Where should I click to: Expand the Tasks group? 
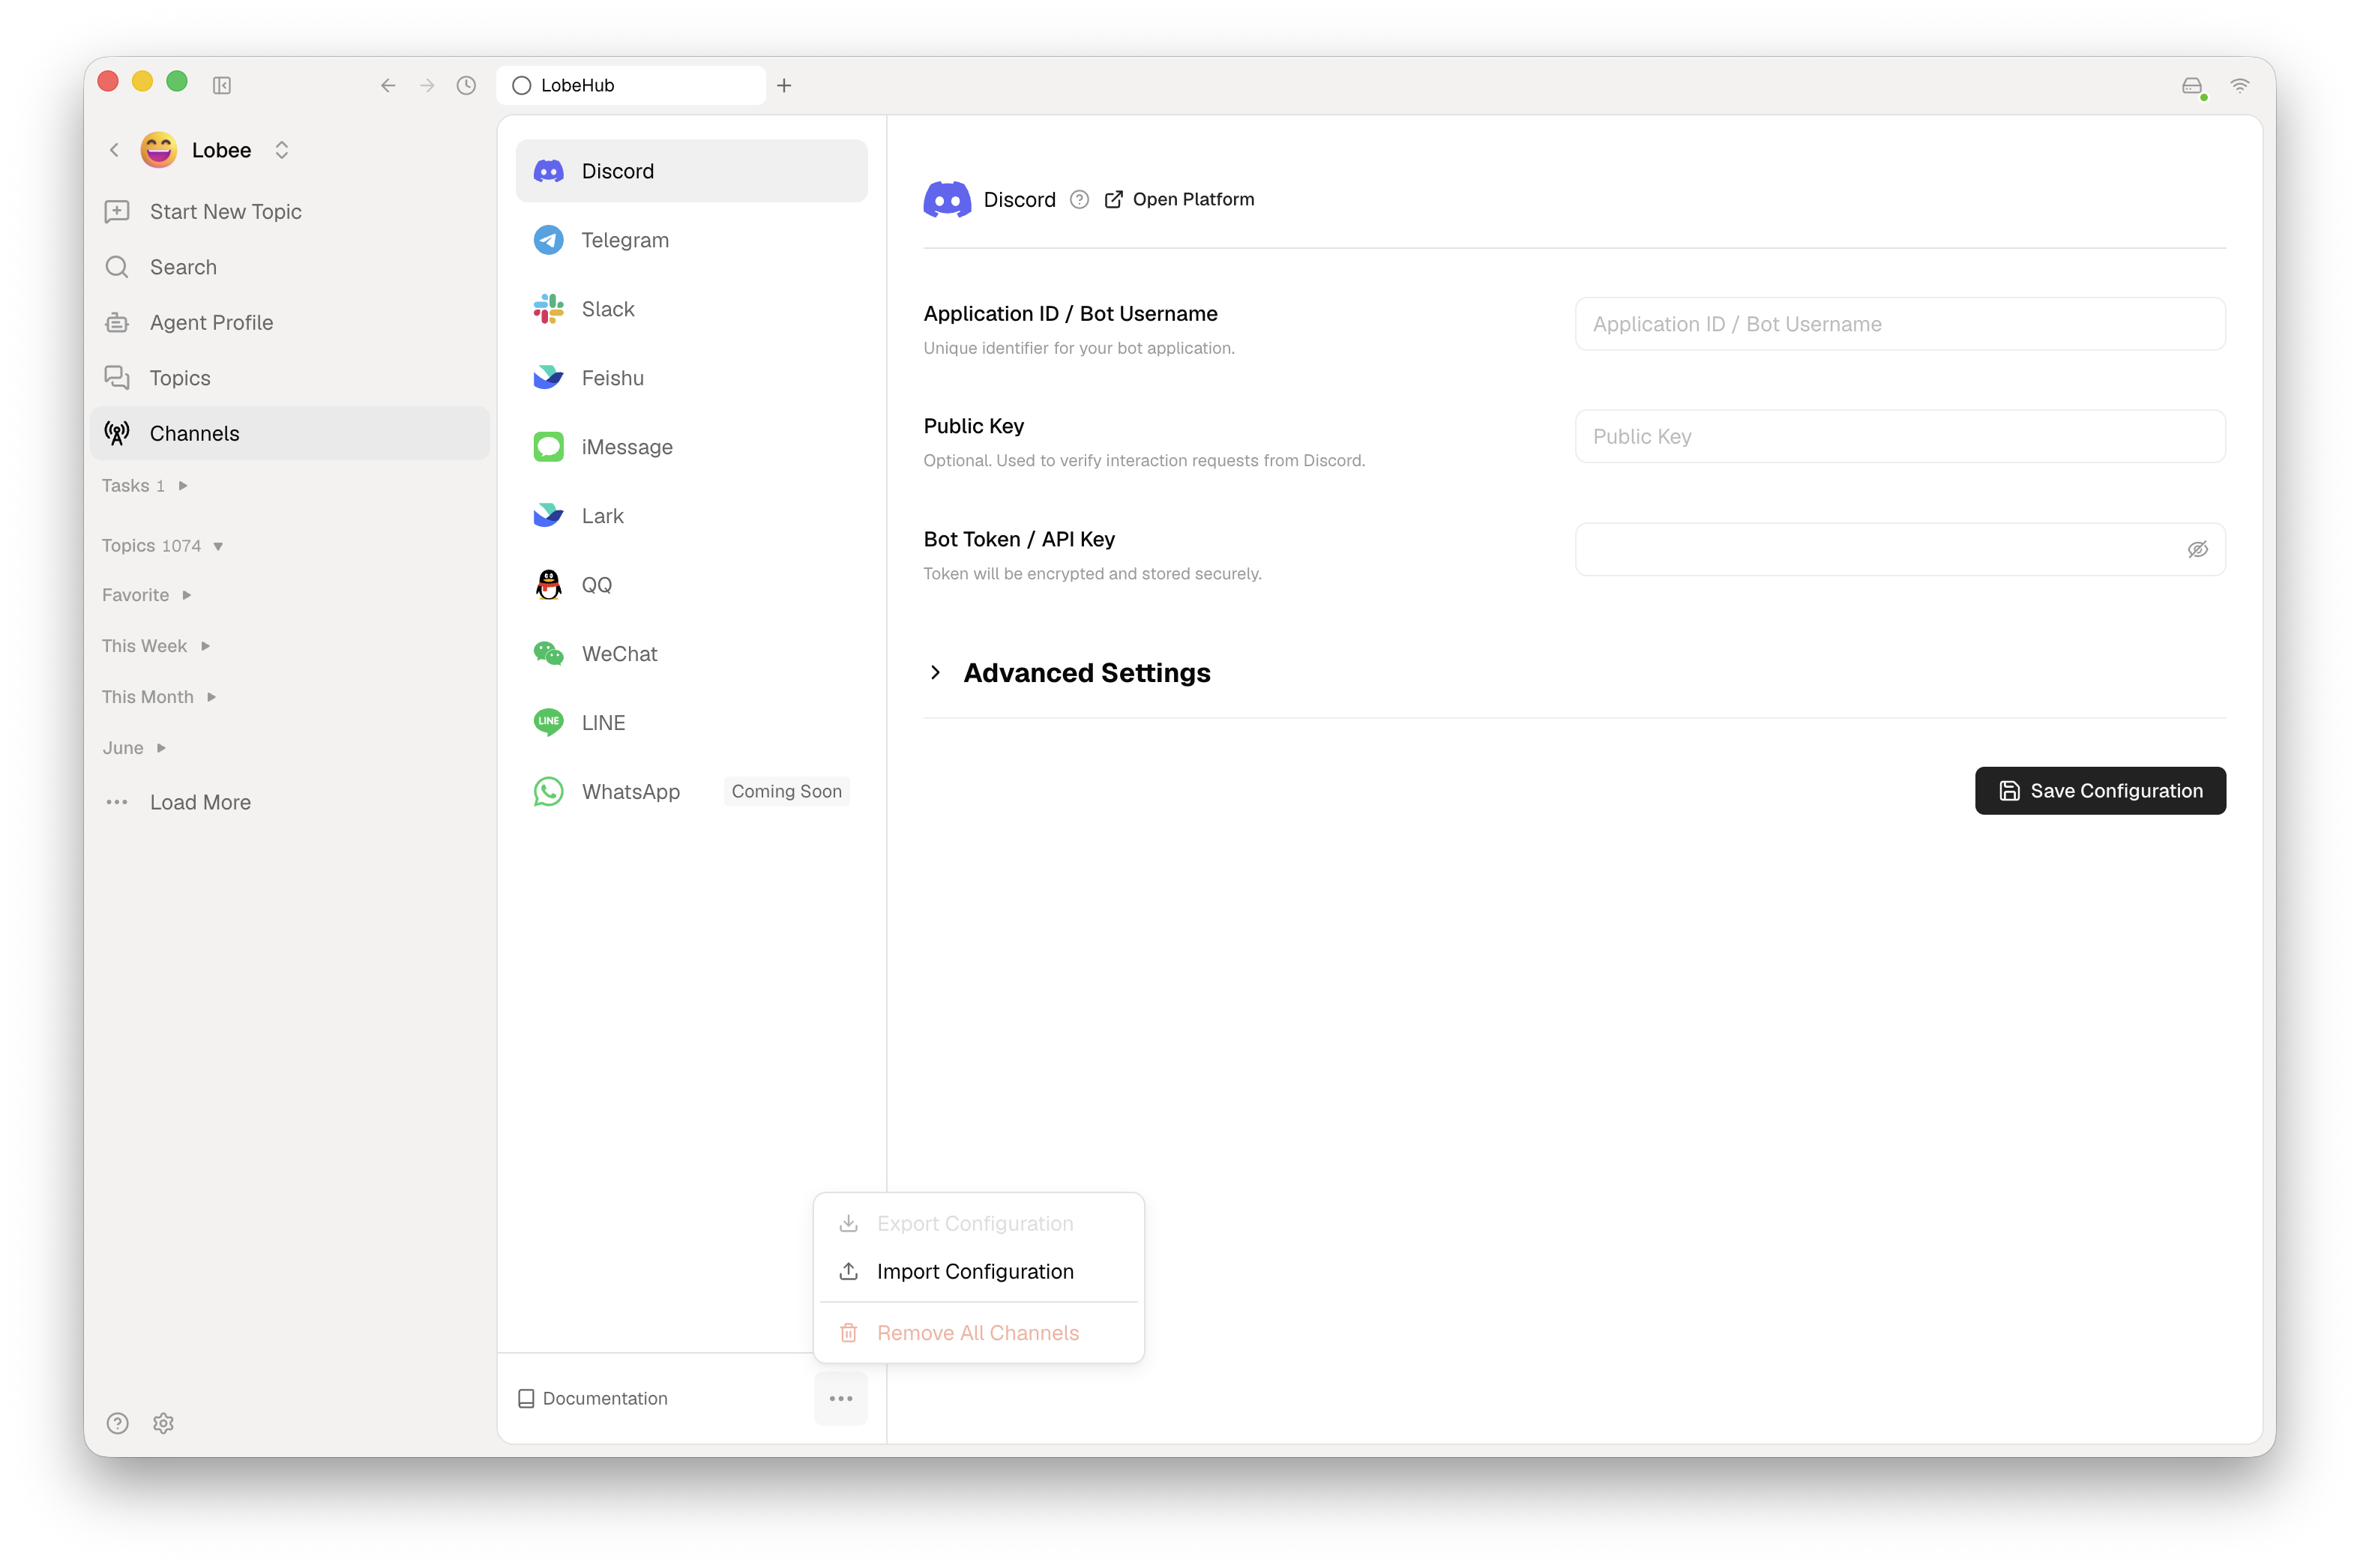[145, 486]
